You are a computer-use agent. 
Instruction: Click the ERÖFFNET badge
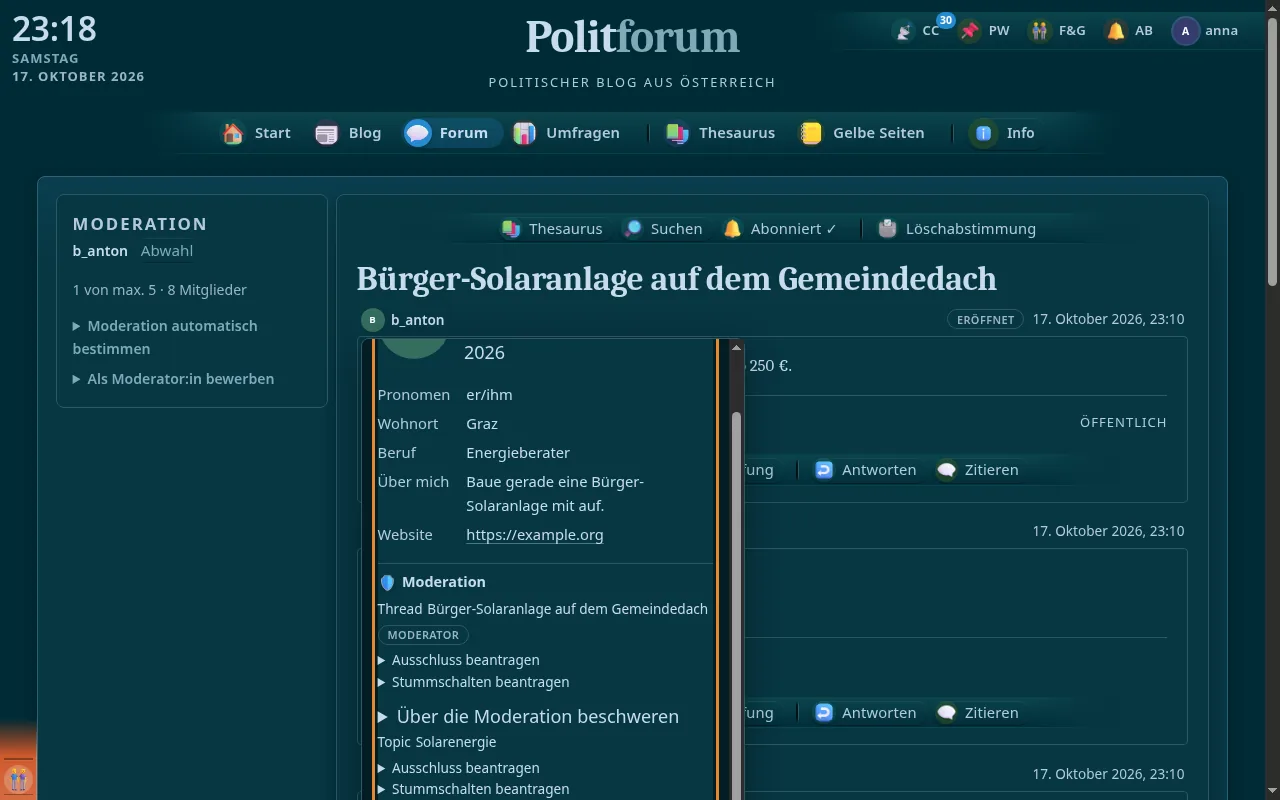tap(985, 320)
